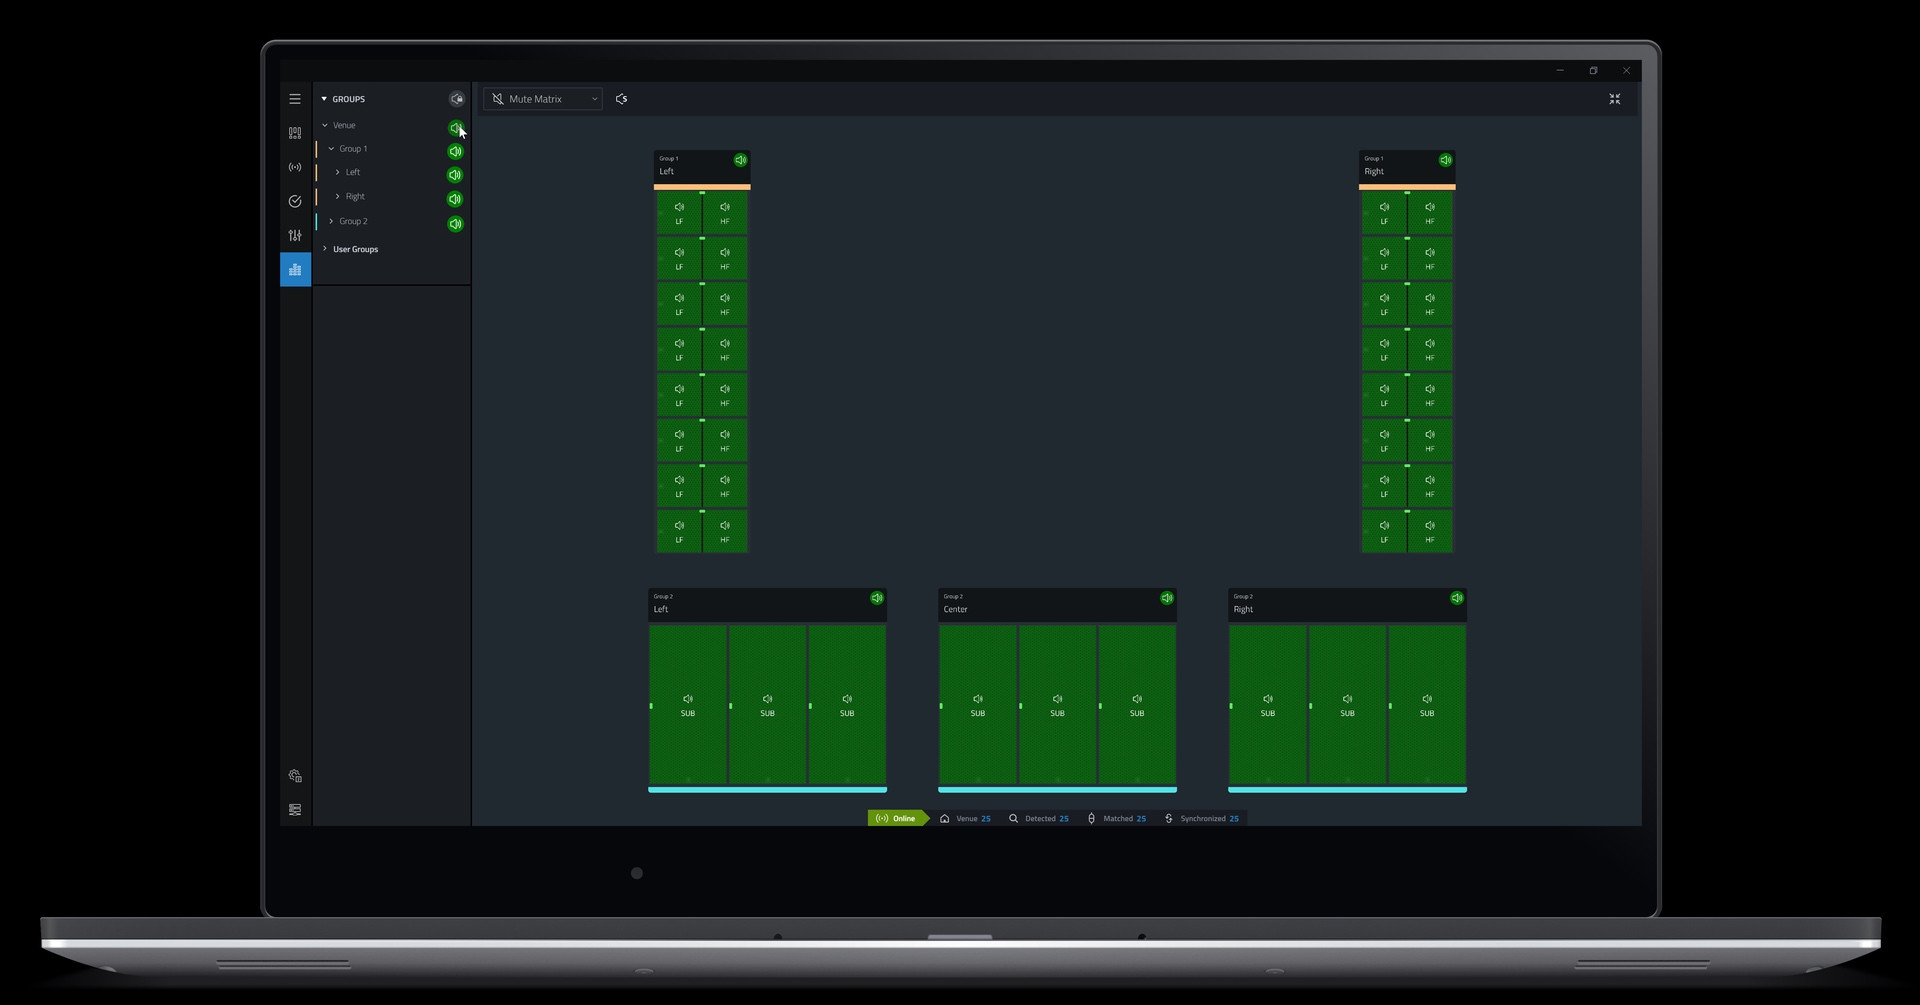The width and height of the screenshot is (1920, 1005).
Task: Select Group 2 label in groups tree
Action: tap(353, 221)
